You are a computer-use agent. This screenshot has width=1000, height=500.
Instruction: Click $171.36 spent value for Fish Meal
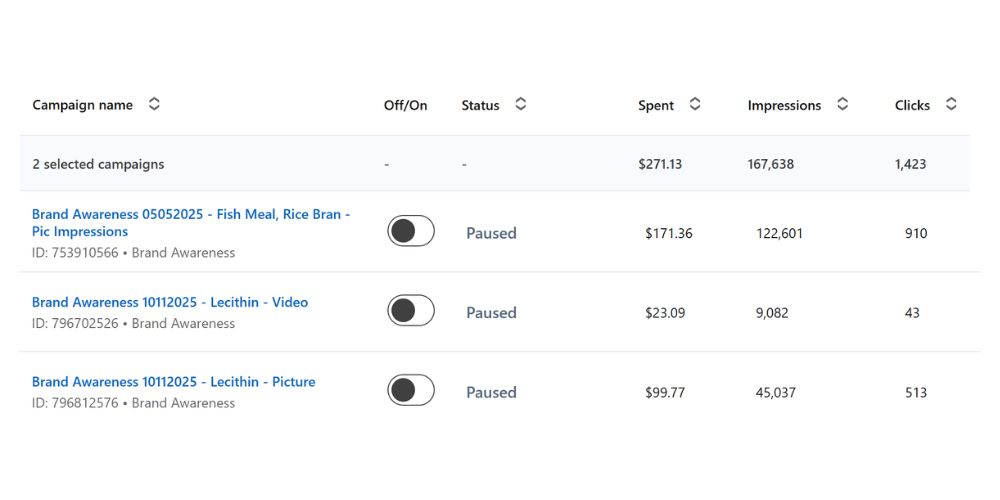tap(669, 233)
